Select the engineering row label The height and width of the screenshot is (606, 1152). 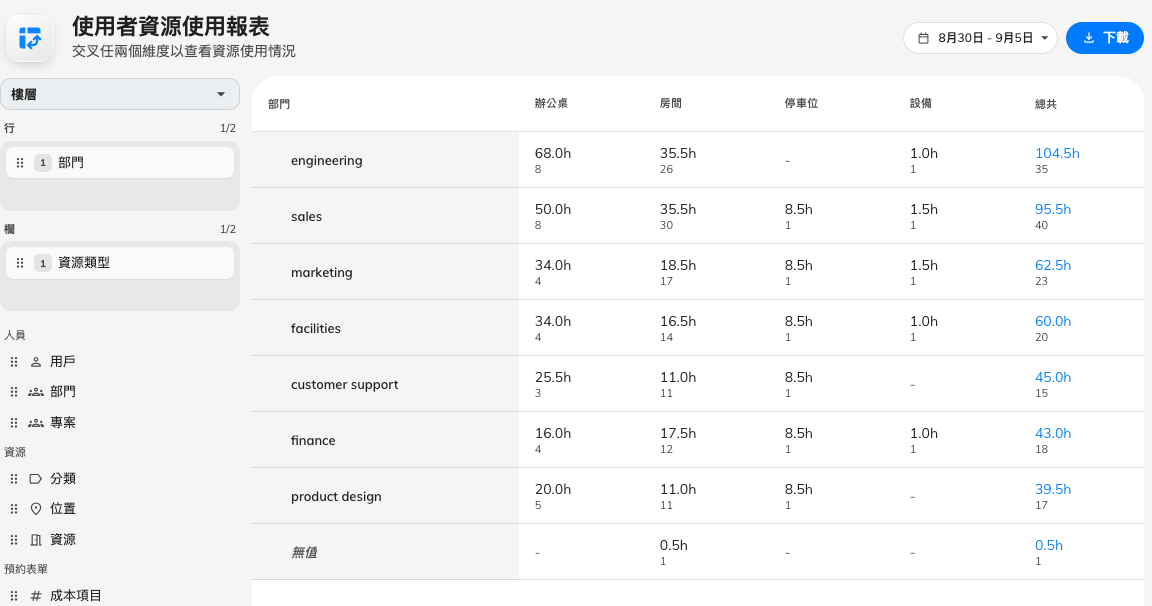(326, 160)
